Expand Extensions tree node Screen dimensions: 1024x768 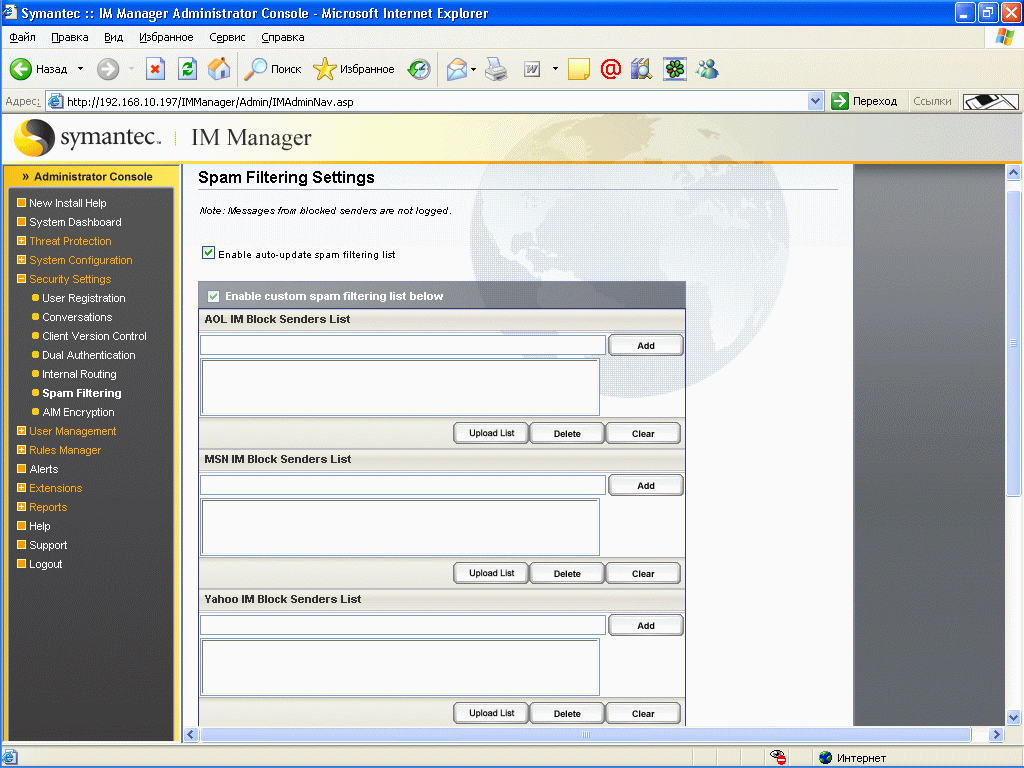[x=21, y=487]
